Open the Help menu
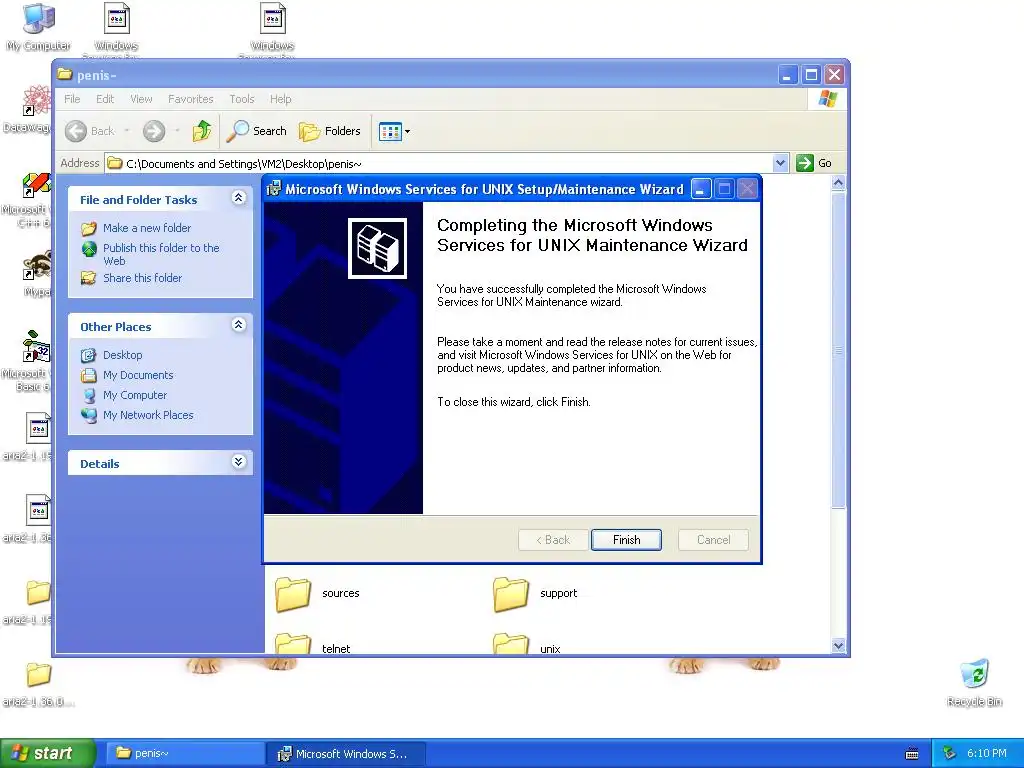Viewport: 1024px width, 768px height. tap(281, 99)
